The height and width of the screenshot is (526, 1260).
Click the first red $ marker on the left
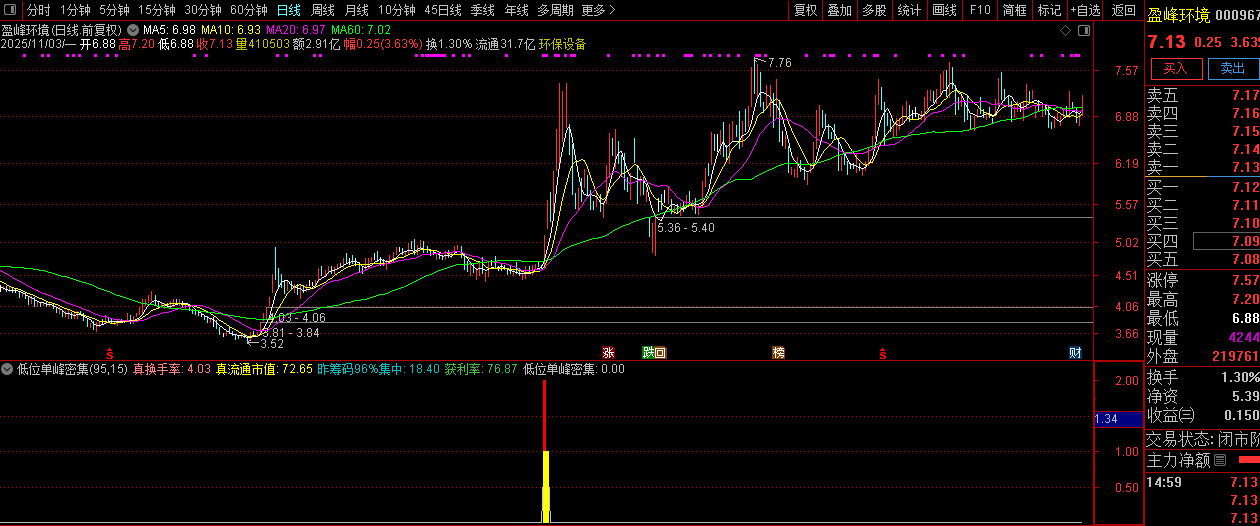click(110, 353)
